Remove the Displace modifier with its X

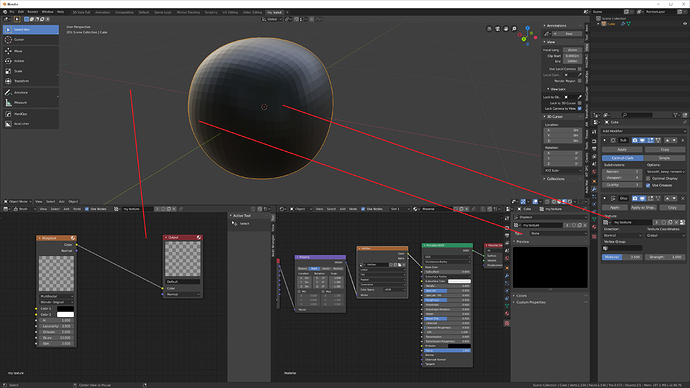click(x=683, y=198)
